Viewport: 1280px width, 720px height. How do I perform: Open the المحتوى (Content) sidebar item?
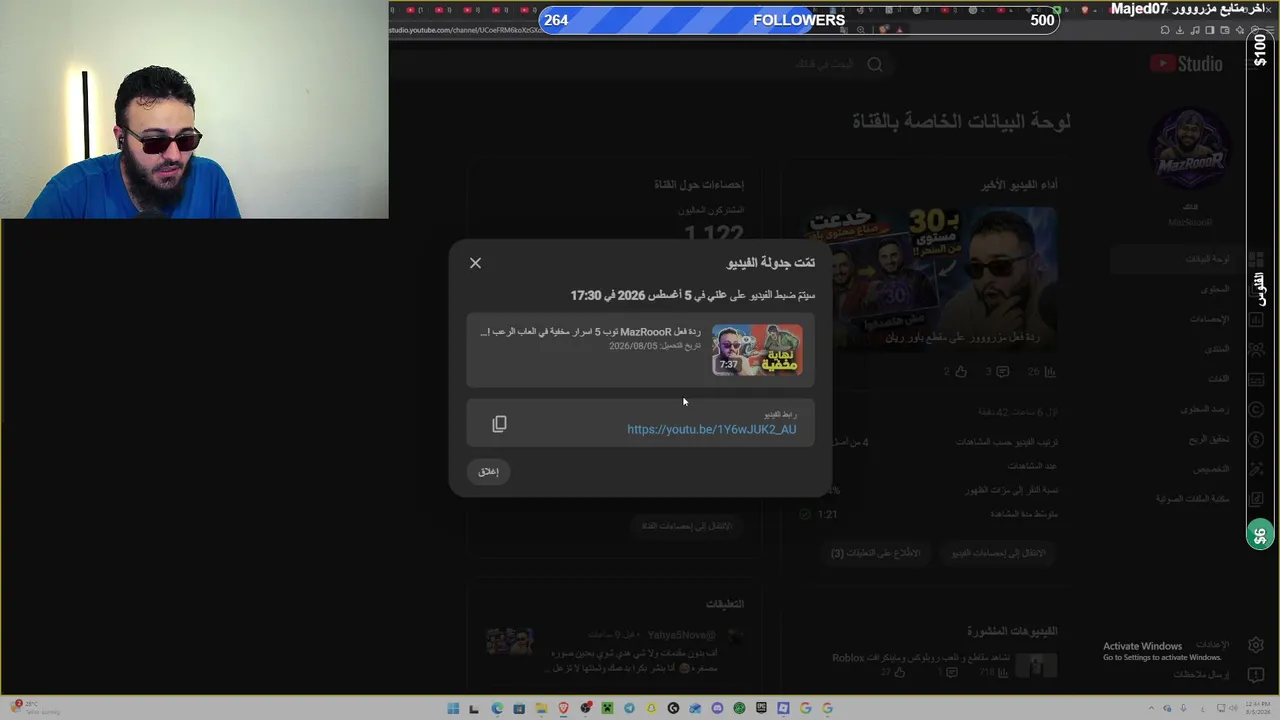click(x=1215, y=289)
